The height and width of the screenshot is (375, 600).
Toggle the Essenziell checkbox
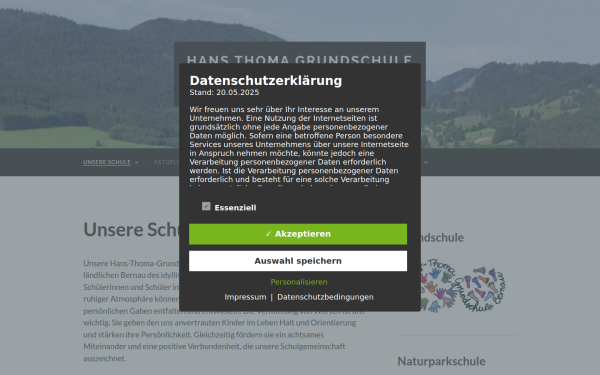[206, 207]
